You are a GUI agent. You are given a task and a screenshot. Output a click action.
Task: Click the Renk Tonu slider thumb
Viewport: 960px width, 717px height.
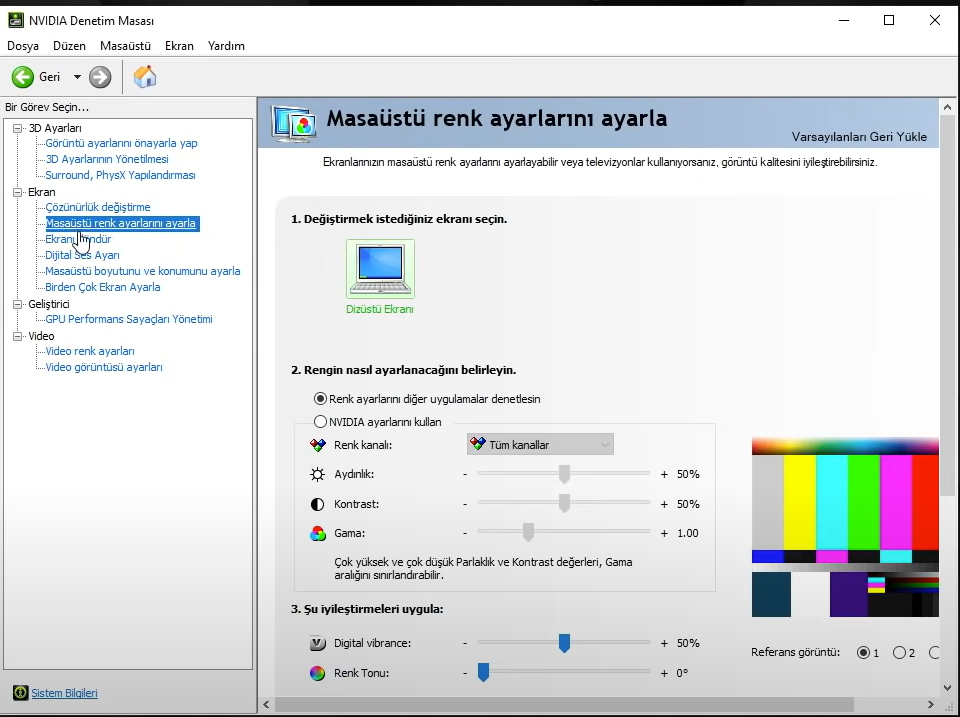[483, 672]
